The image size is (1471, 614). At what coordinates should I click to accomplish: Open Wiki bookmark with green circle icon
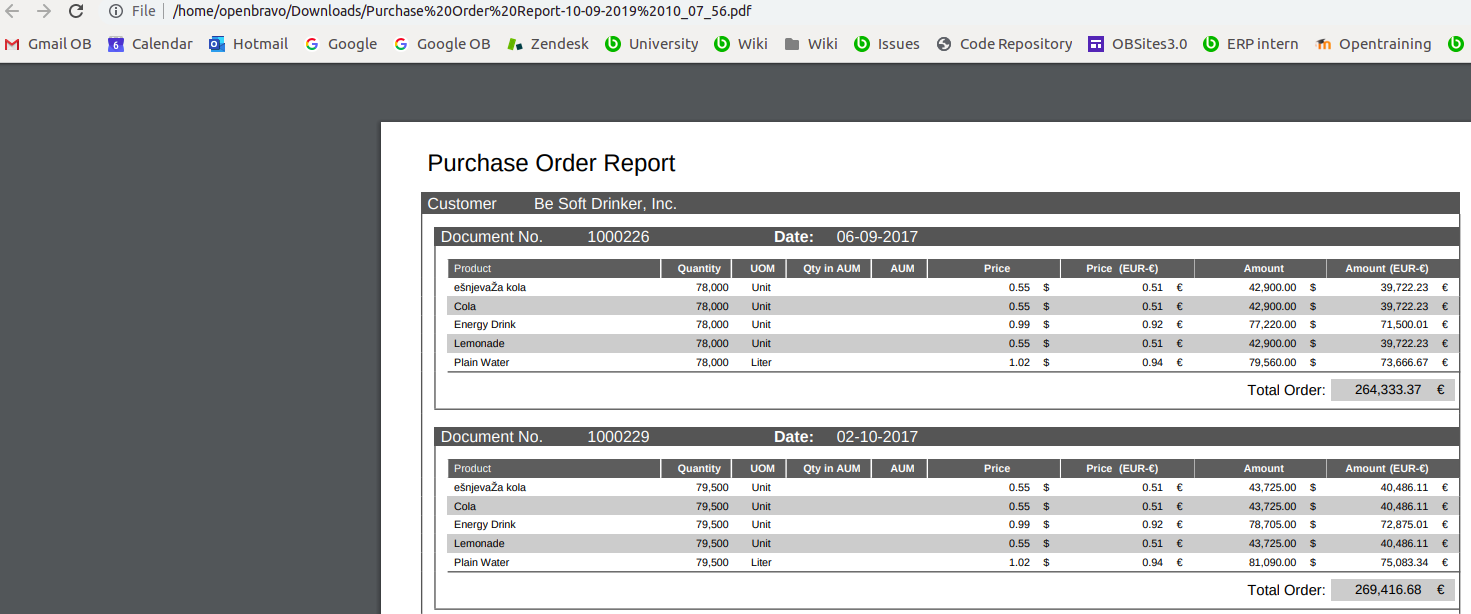[x=741, y=44]
